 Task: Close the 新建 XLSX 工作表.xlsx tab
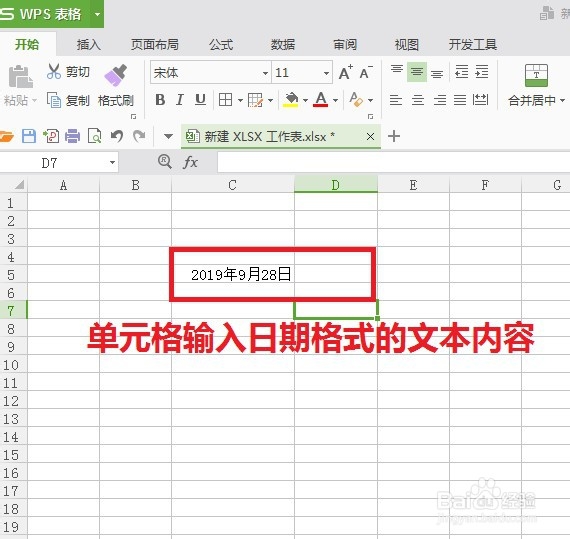click(370, 137)
